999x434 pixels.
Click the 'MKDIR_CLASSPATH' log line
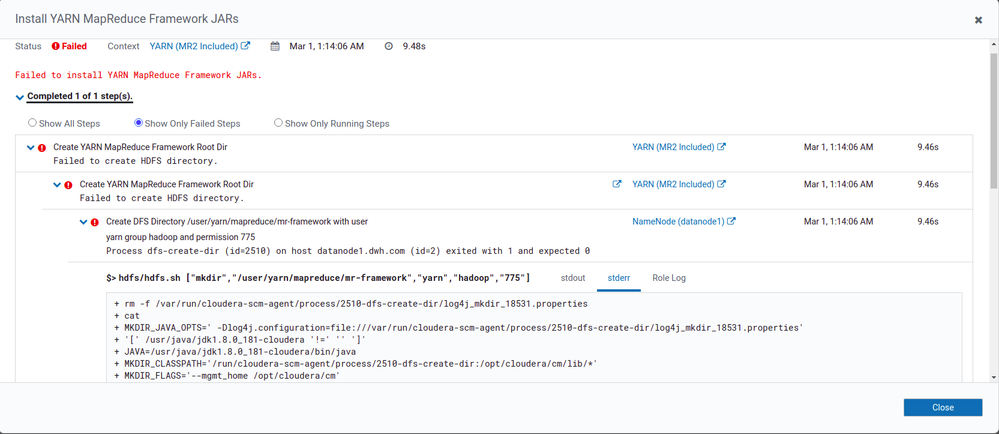(356, 364)
